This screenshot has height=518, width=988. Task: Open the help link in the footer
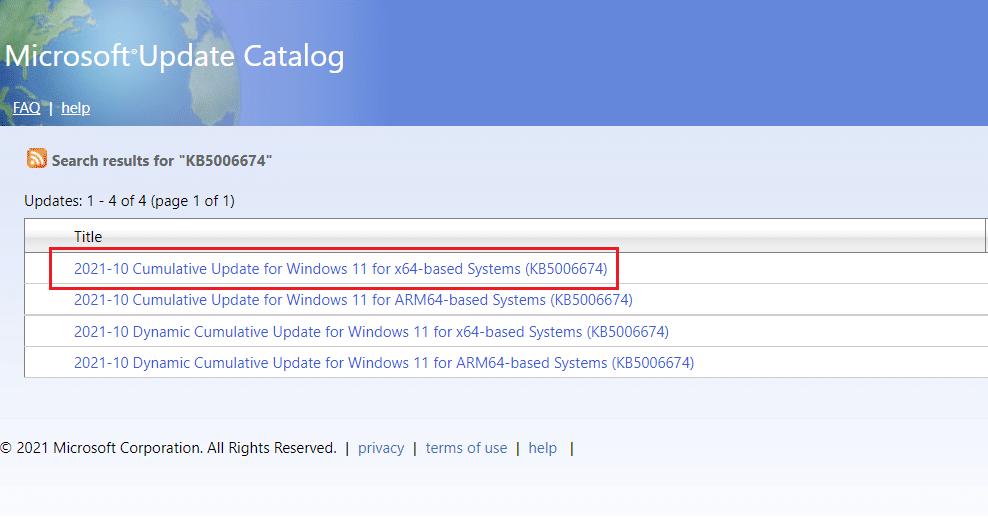(x=543, y=448)
